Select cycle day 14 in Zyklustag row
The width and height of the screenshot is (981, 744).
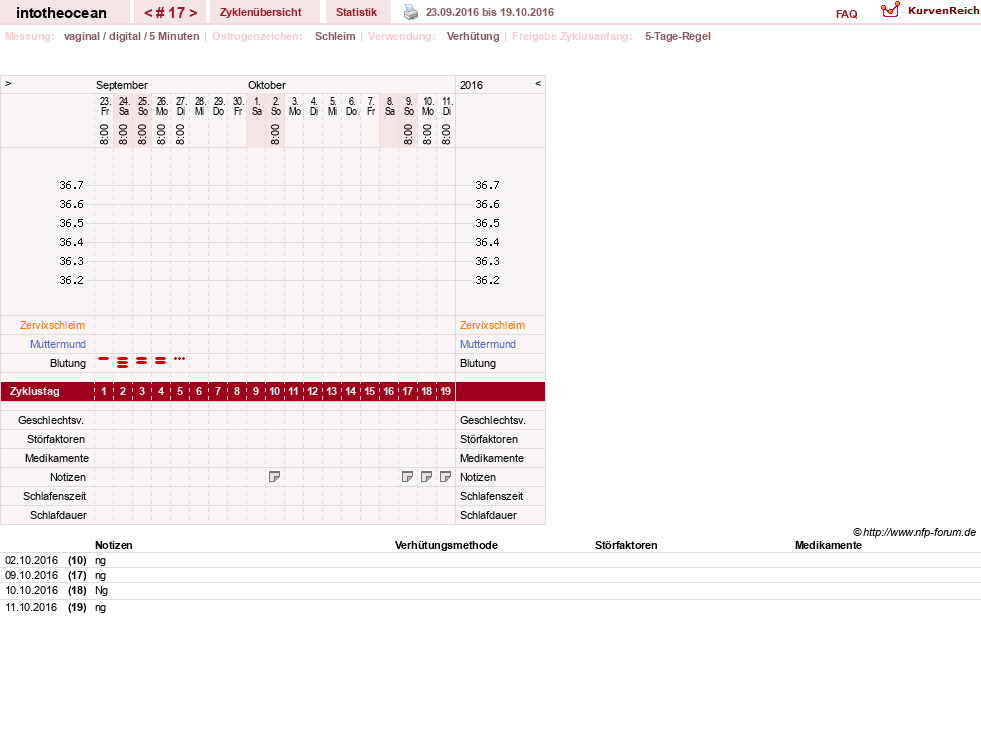tap(350, 391)
